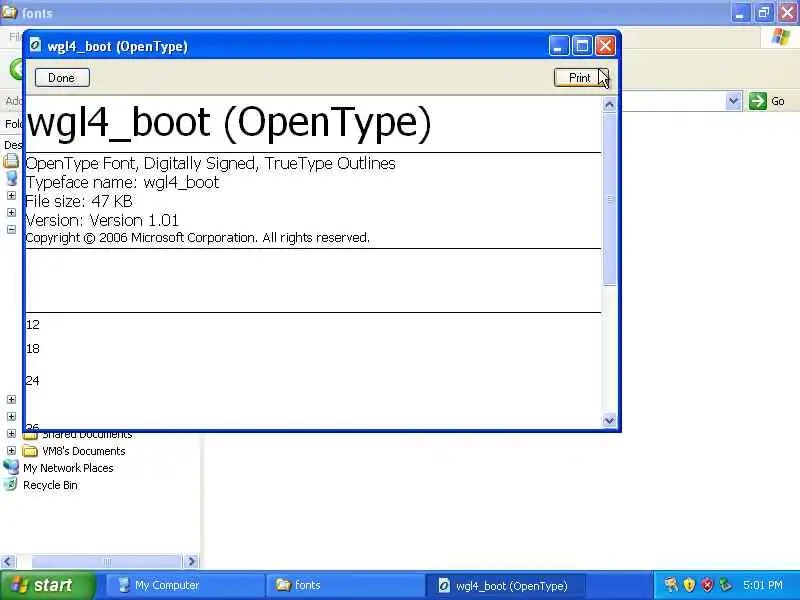Maximize the wgl4_boot font viewer window
Screen dimensions: 800x600
[x=582, y=46]
